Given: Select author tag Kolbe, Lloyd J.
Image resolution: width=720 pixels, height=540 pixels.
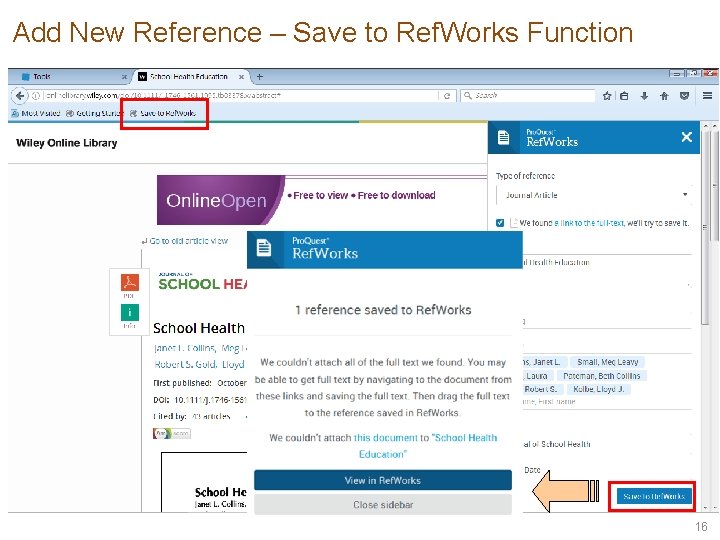Looking at the screenshot, I should (598, 389).
